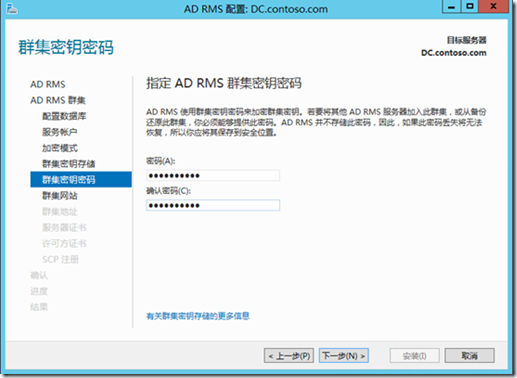The width and height of the screenshot is (517, 378).
Task: Close the AD RMS configuration window
Action: tap(494, 6)
